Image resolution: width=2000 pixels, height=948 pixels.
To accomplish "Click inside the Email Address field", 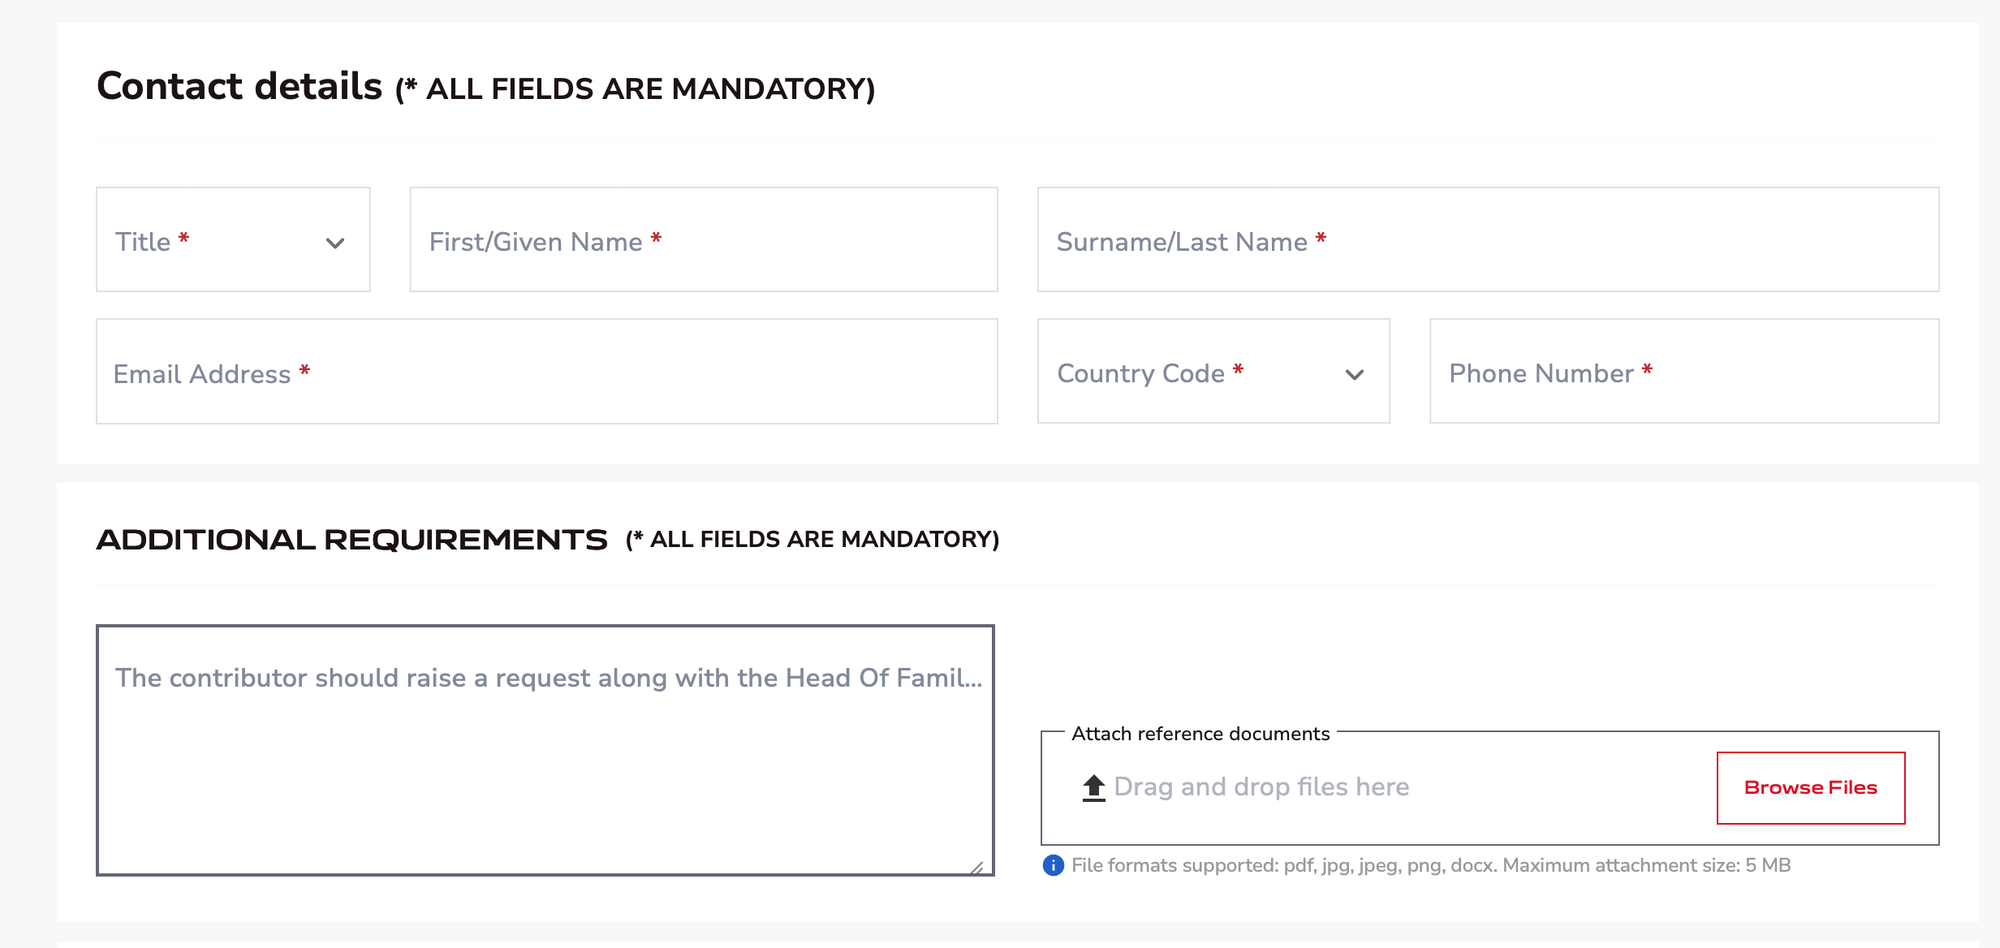I will (x=546, y=371).
